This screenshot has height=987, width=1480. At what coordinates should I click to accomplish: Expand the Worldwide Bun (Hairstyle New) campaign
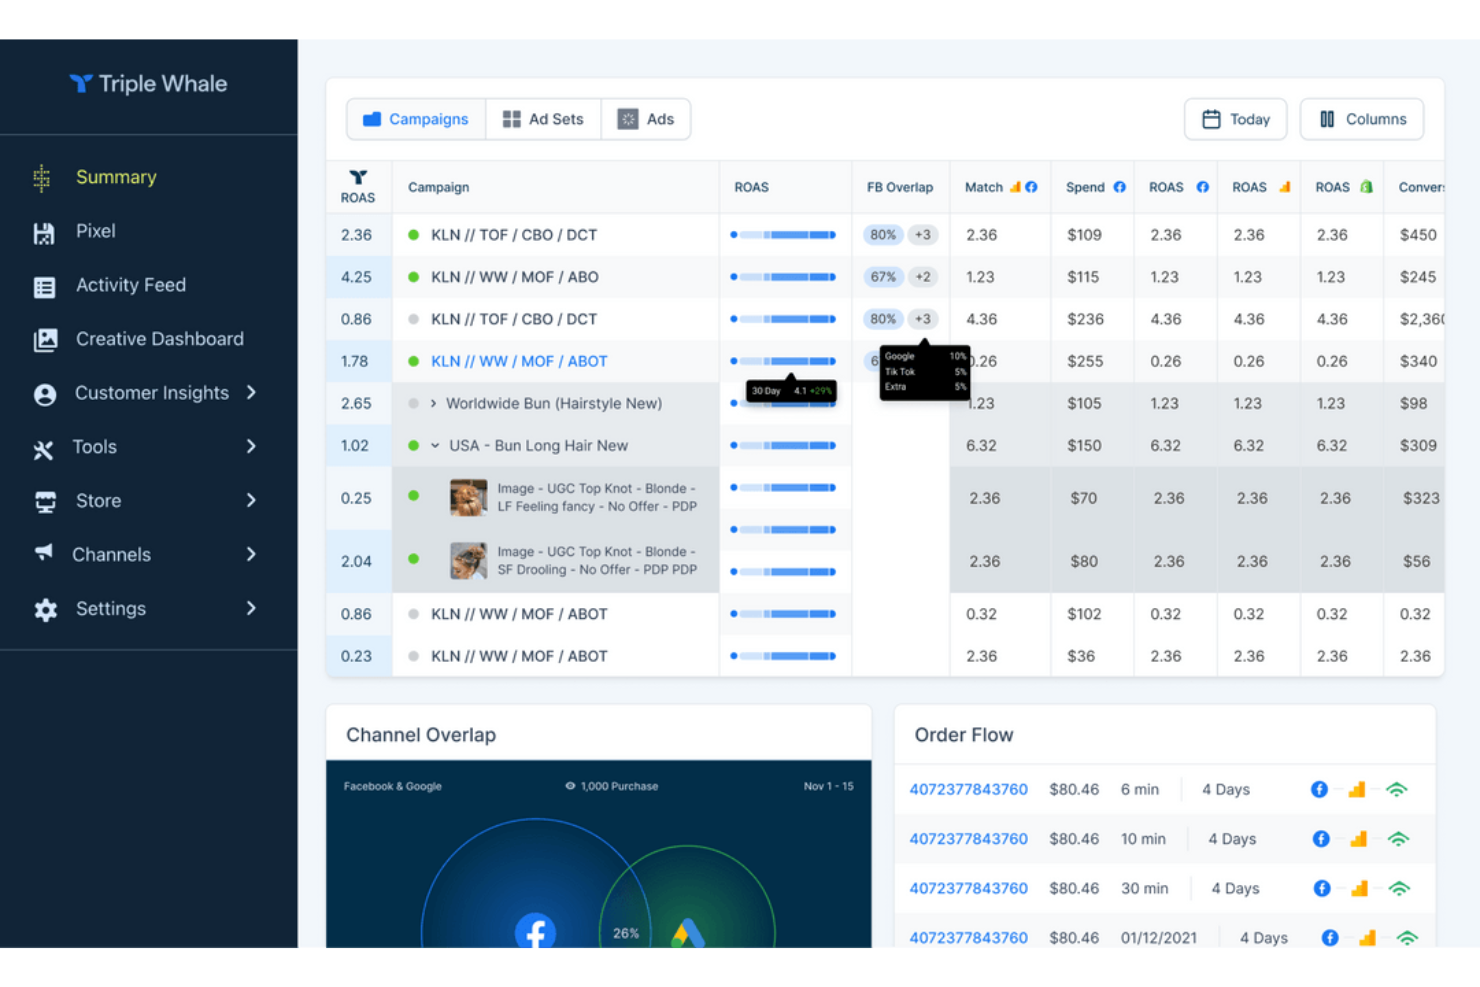[433, 403]
